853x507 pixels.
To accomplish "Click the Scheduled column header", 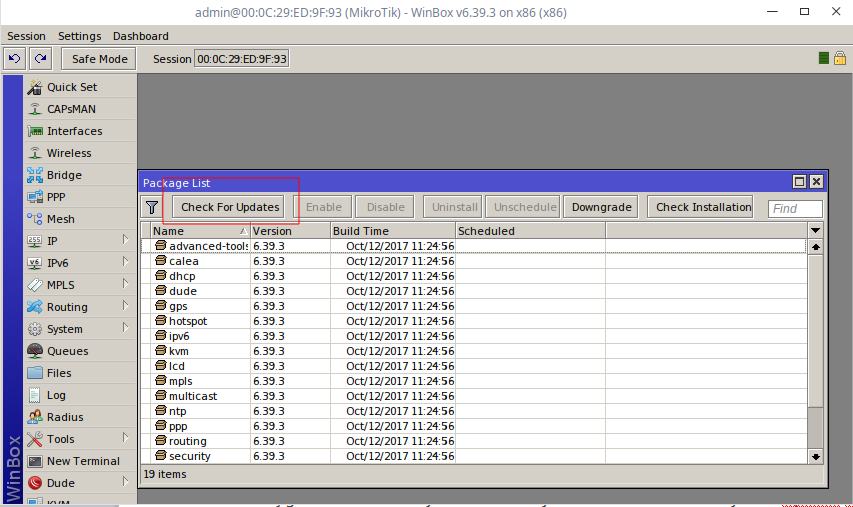I will (530, 231).
